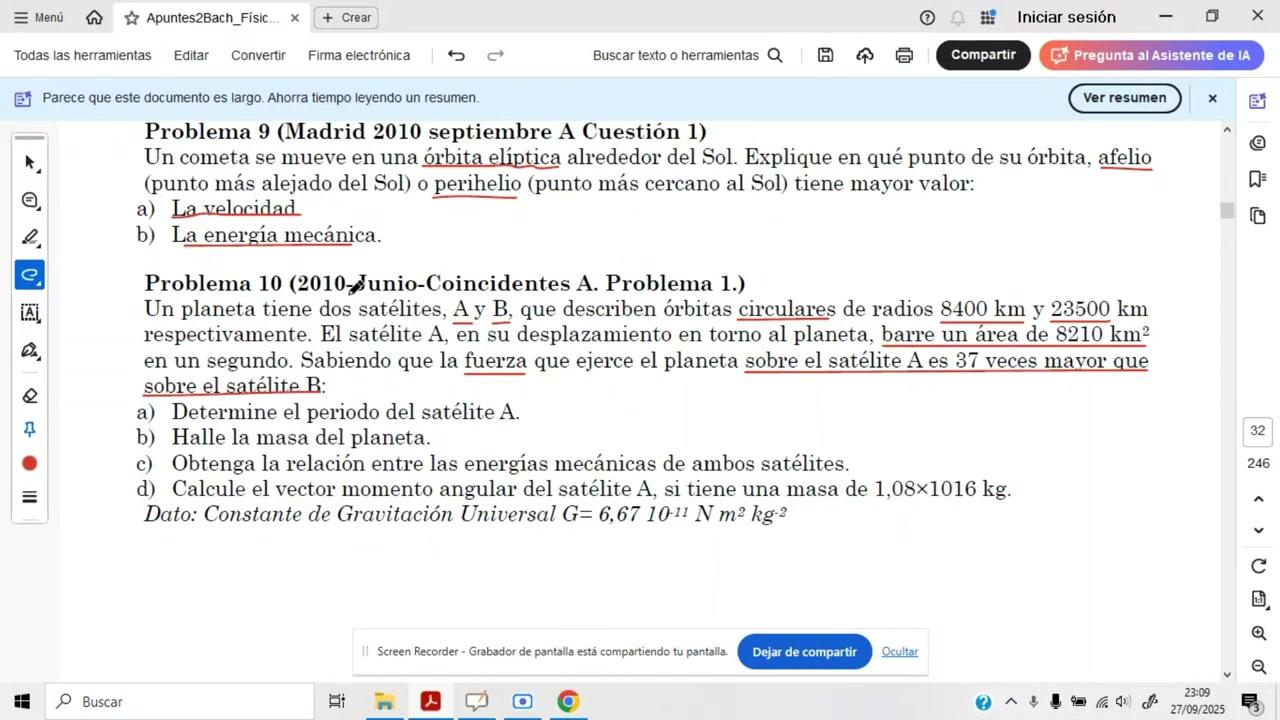This screenshot has width=1280, height=720.
Task: Select the arrow selection tool
Action: pyautogui.click(x=30, y=163)
